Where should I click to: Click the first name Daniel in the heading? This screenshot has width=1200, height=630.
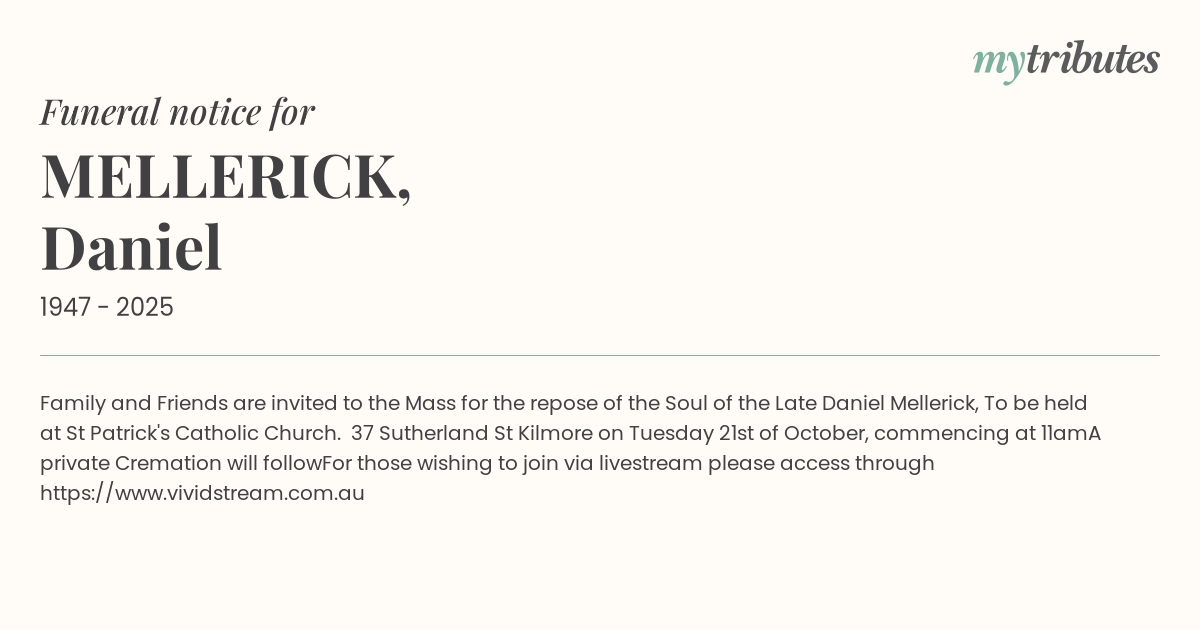(x=131, y=249)
